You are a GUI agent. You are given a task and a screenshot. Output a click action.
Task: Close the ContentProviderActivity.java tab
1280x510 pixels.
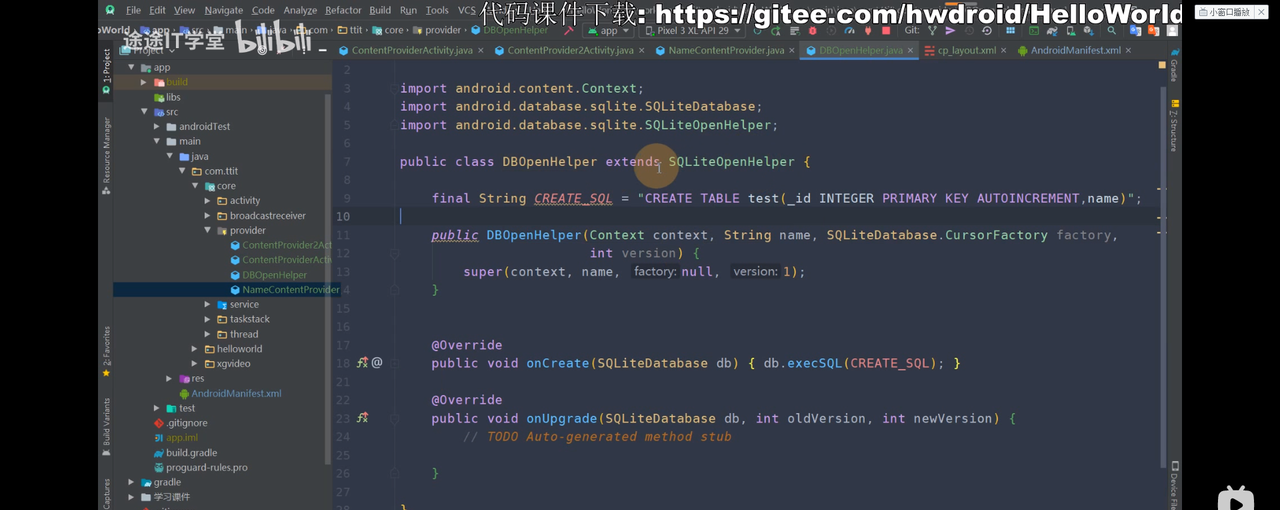(483, 50)
